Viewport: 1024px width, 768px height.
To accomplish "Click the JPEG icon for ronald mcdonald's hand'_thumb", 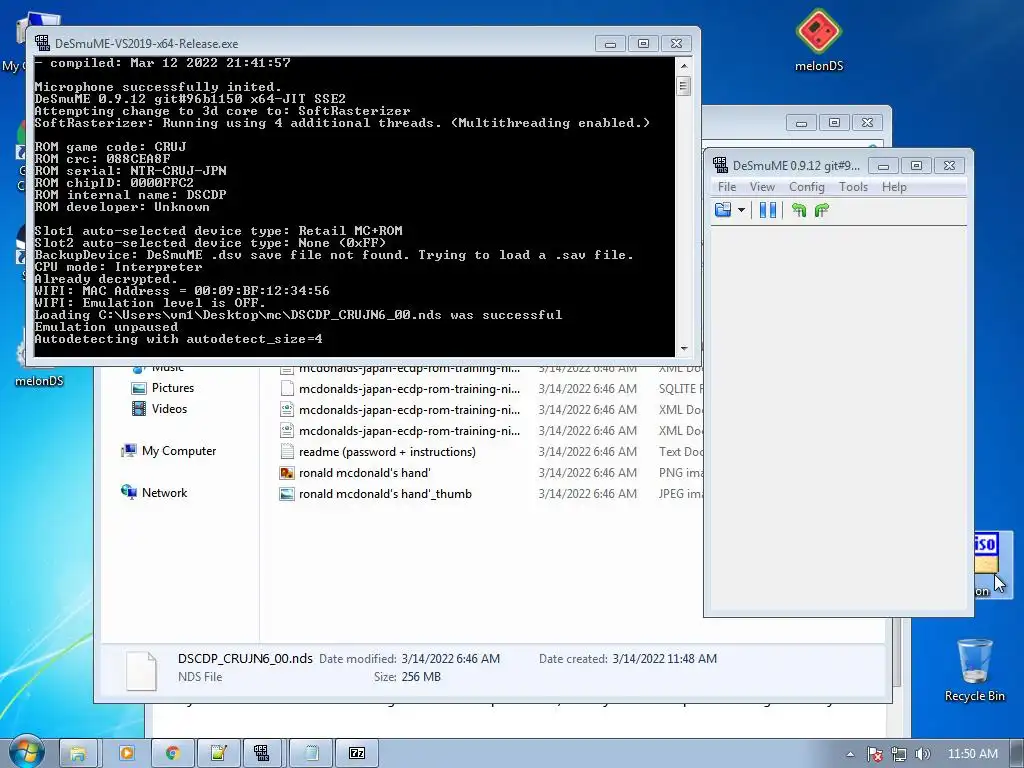I will (287, 494).
